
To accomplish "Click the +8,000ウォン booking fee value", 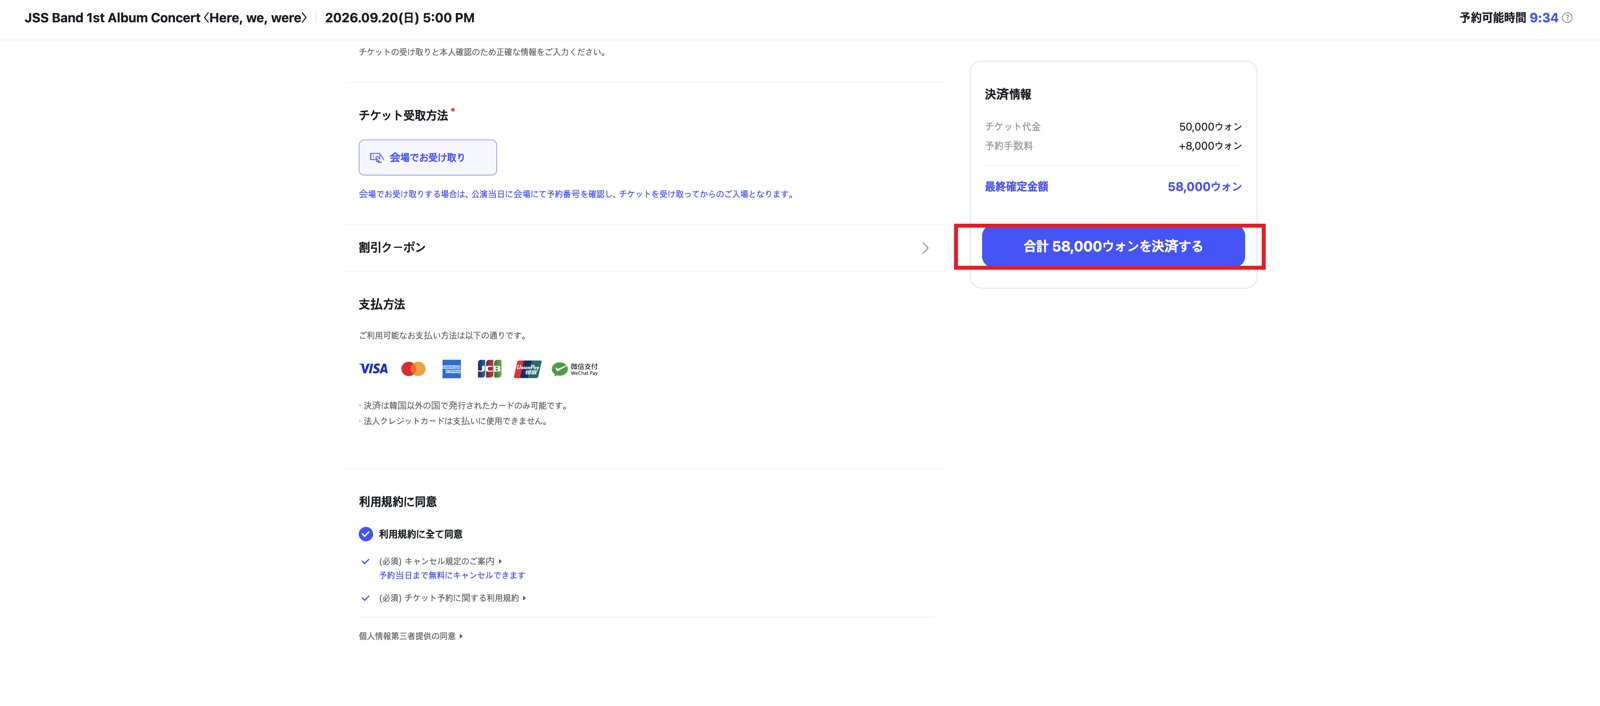I will pos(1210,146).
